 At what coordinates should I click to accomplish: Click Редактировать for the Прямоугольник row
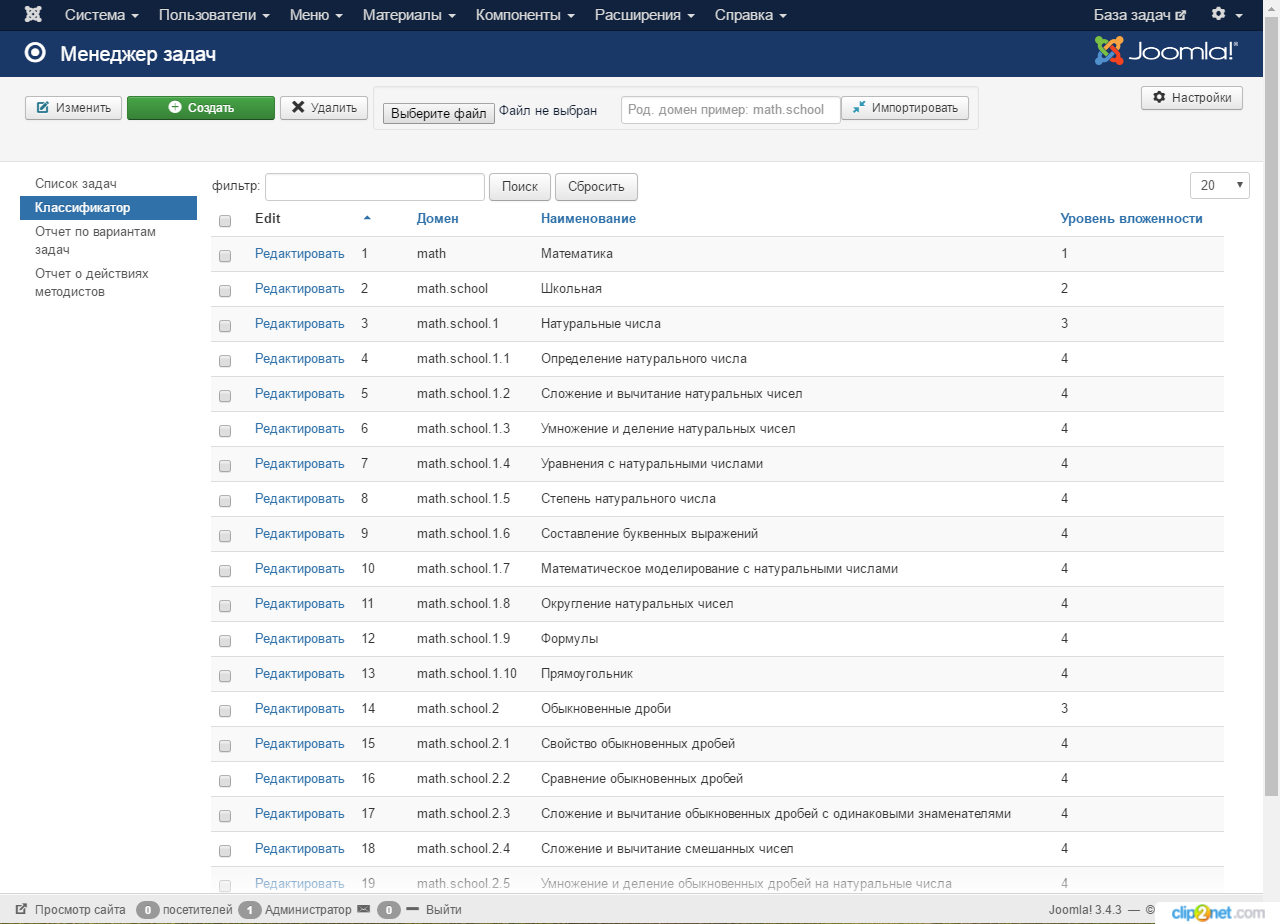pos(300,674)
